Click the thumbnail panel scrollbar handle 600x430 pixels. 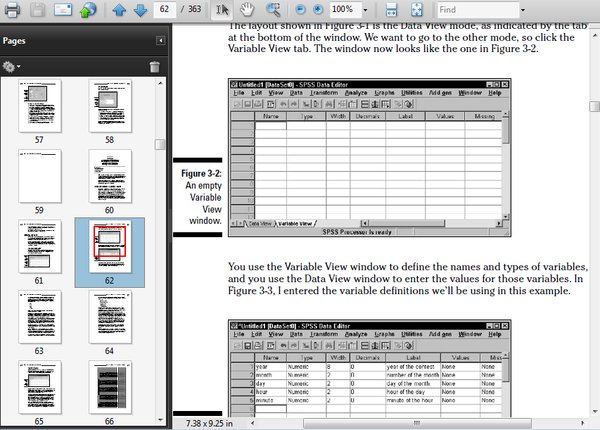pyautogui.click(x=160, y=144)
